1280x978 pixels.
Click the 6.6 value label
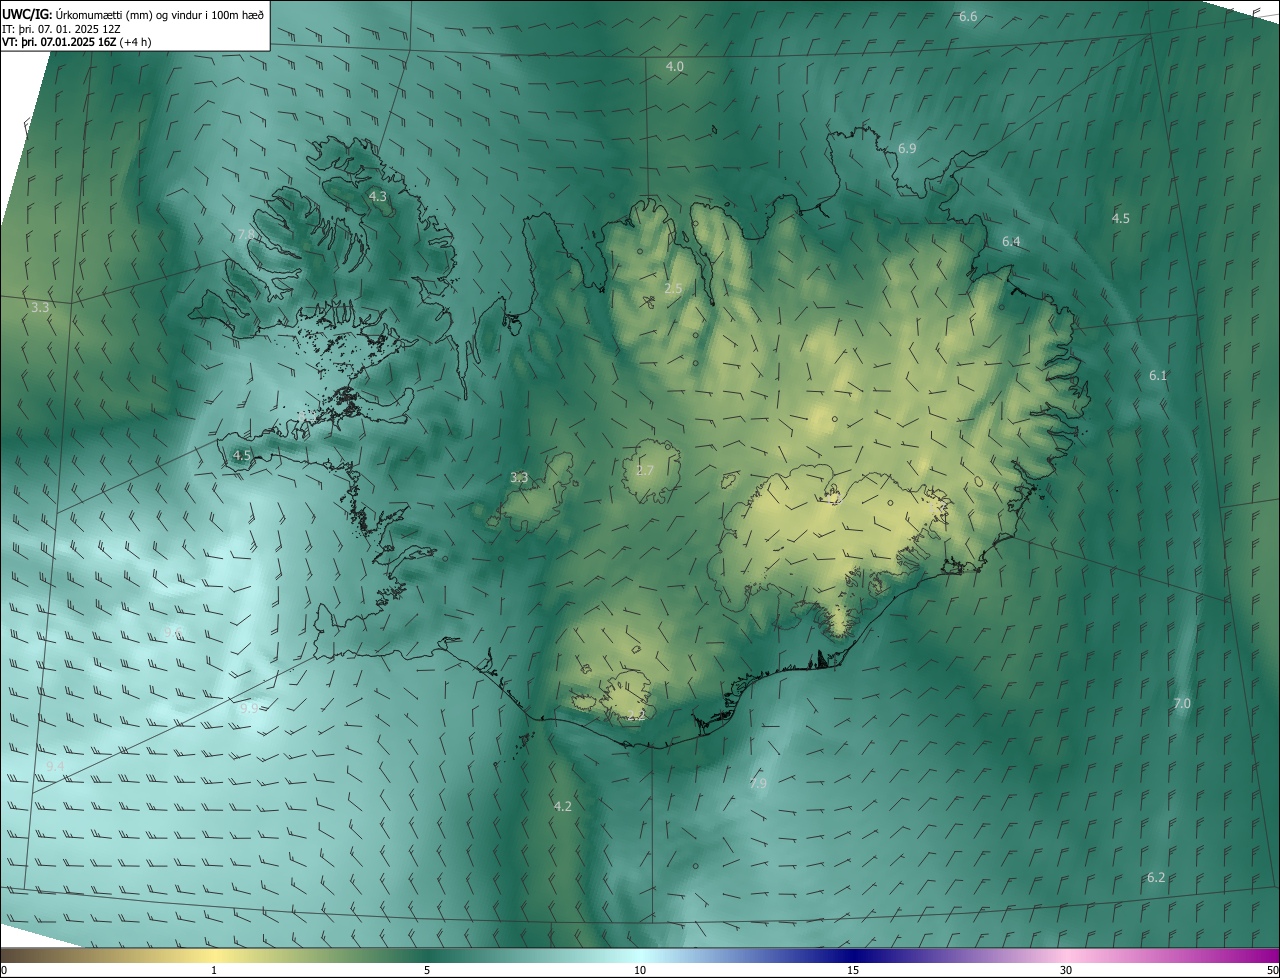point(968,17)
